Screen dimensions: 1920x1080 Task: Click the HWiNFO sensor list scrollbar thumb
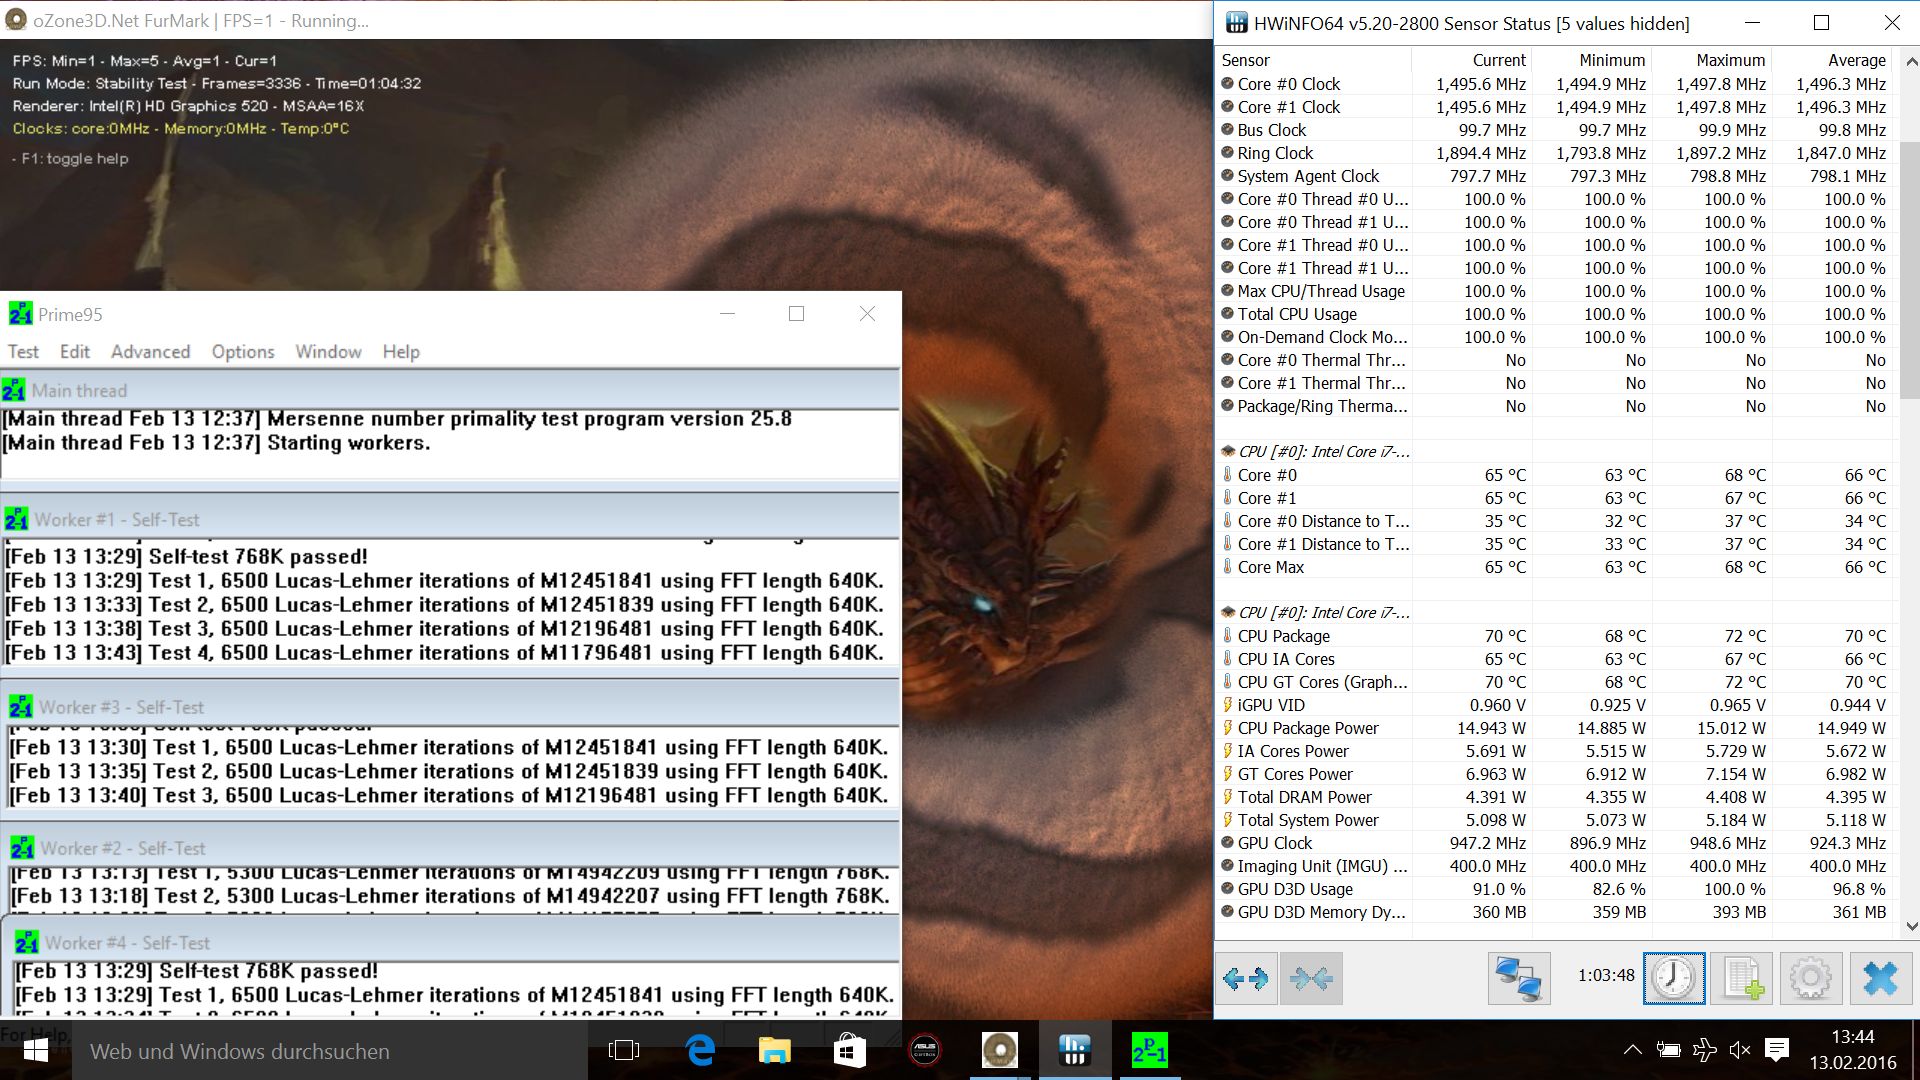pyautogui.click(x=1910, y=270)
